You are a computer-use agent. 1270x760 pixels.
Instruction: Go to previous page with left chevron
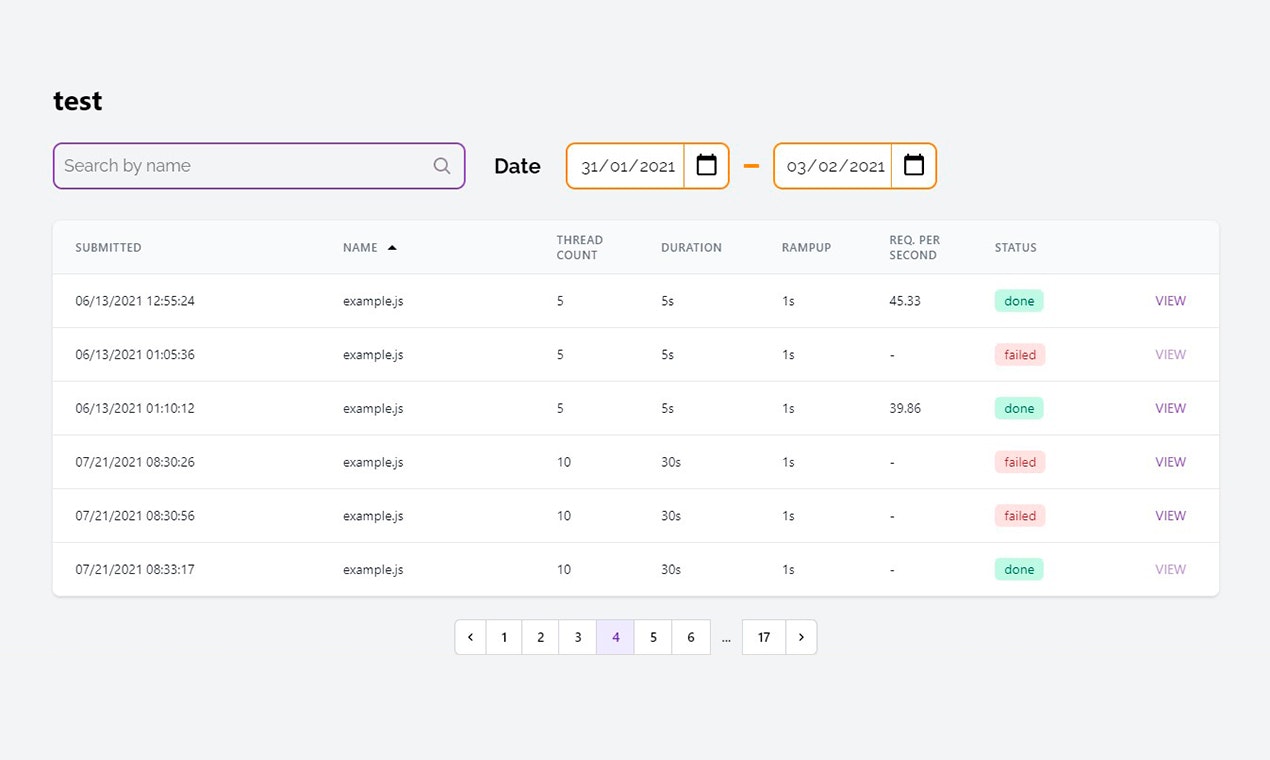[x=470, y=637]
